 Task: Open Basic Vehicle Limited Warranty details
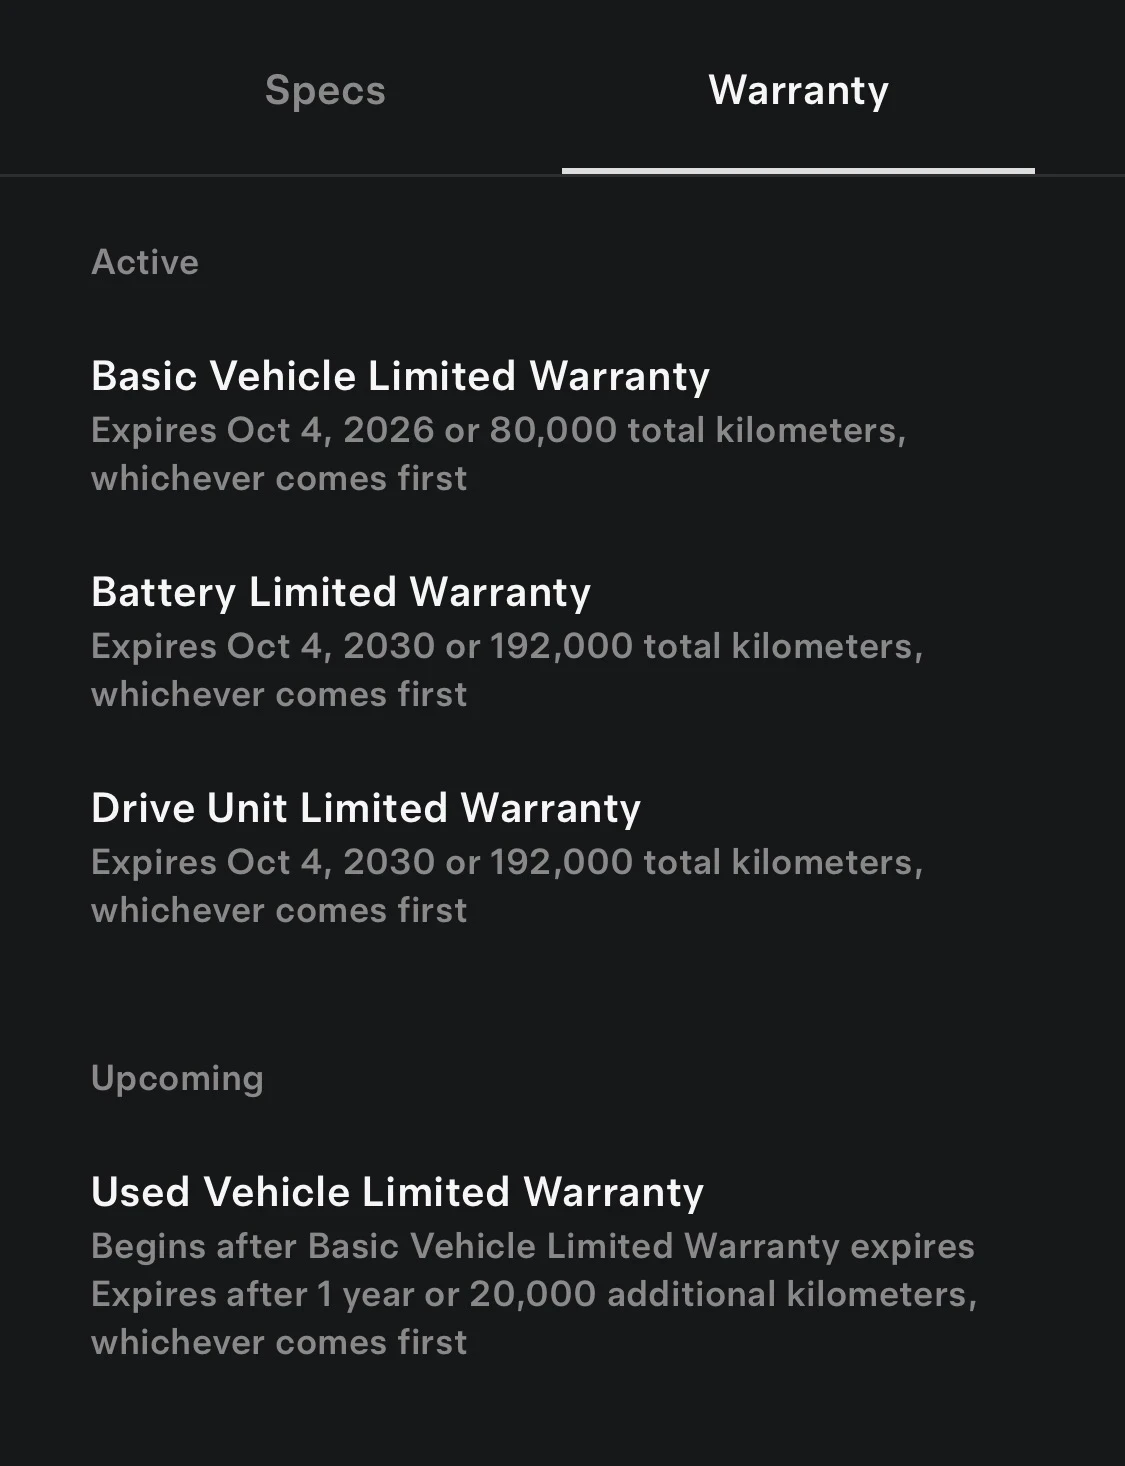(x=400, y=376)
